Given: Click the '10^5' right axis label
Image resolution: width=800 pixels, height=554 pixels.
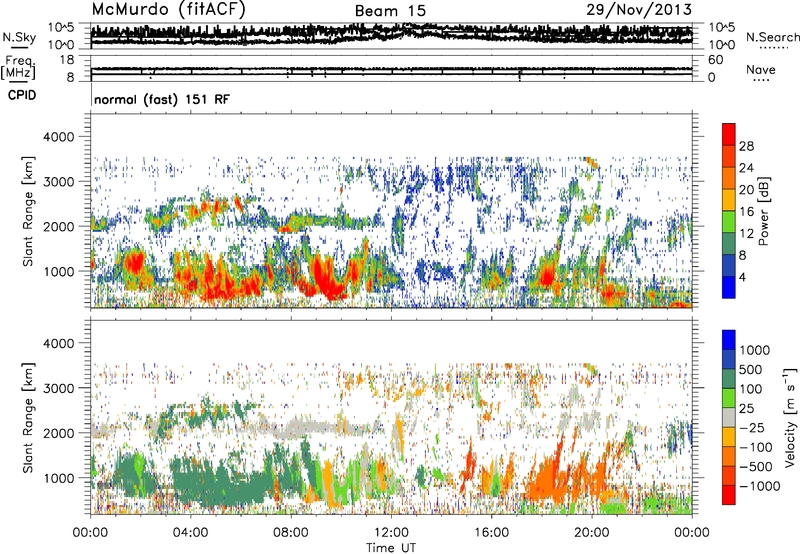Looking at the screenshot, I should [x=722, y=28].
